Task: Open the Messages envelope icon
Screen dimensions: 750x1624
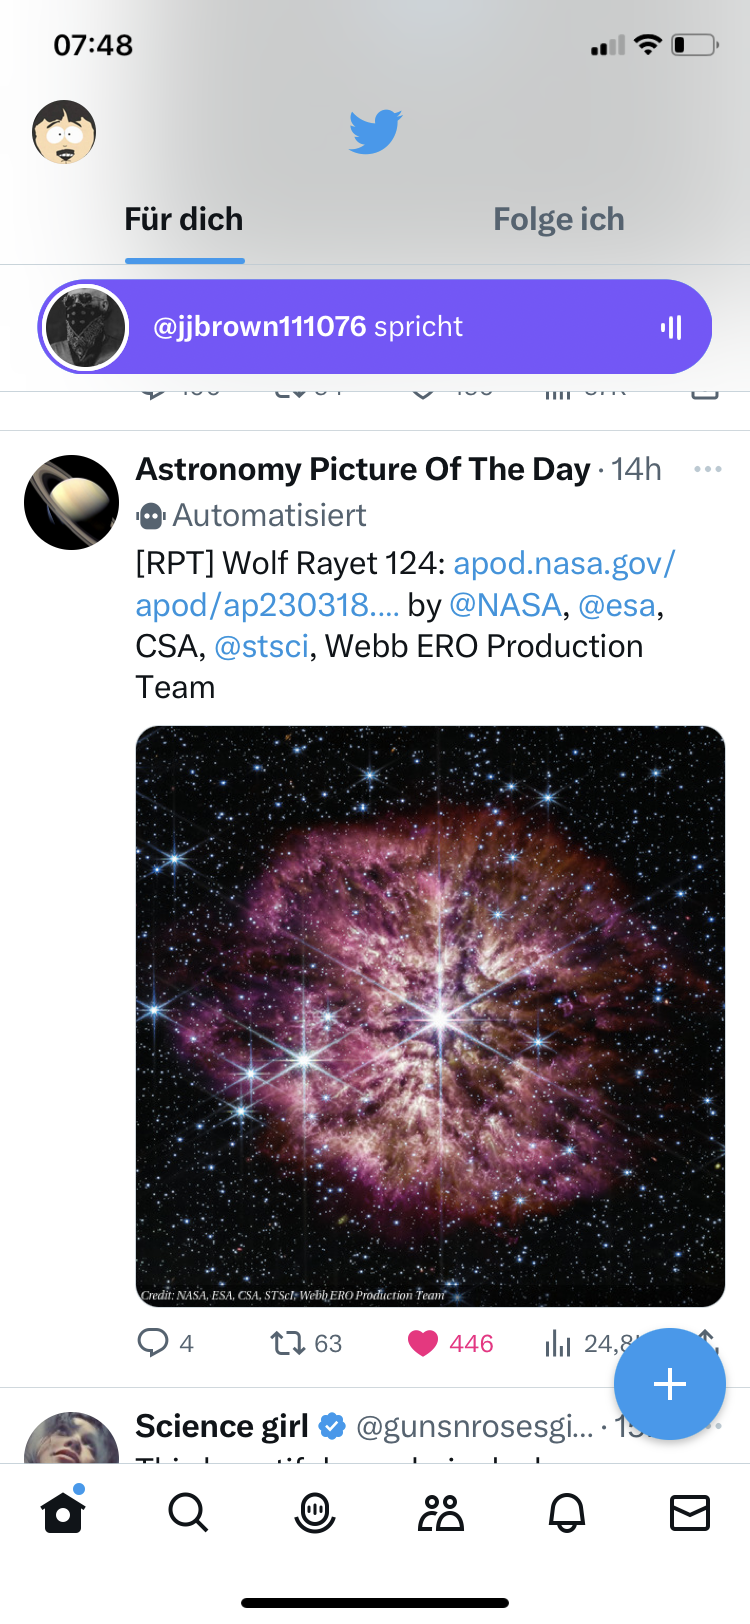Action: click(x=690, y=1512)
